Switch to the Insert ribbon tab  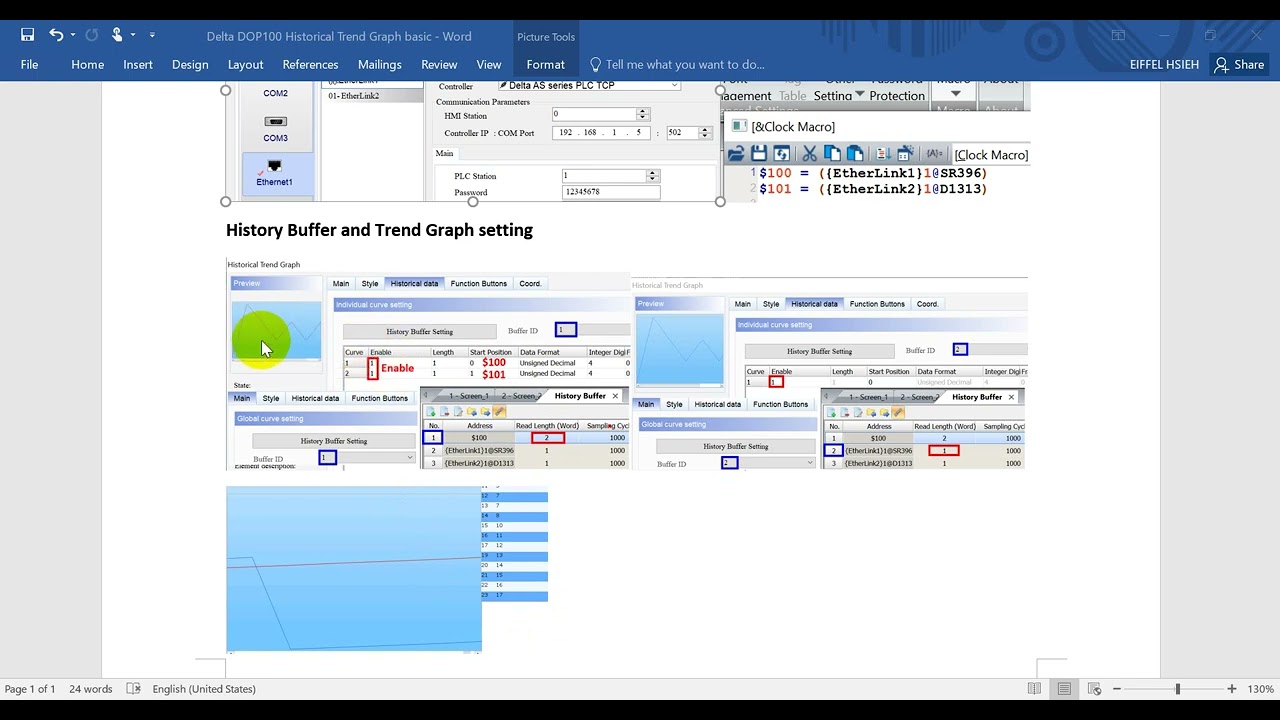[x=138, y=64]
